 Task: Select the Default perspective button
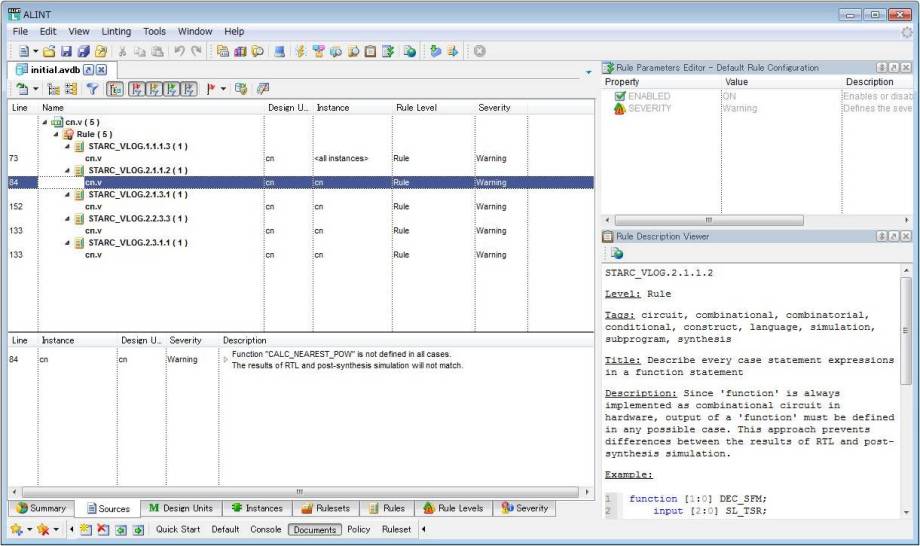[225, 530]
